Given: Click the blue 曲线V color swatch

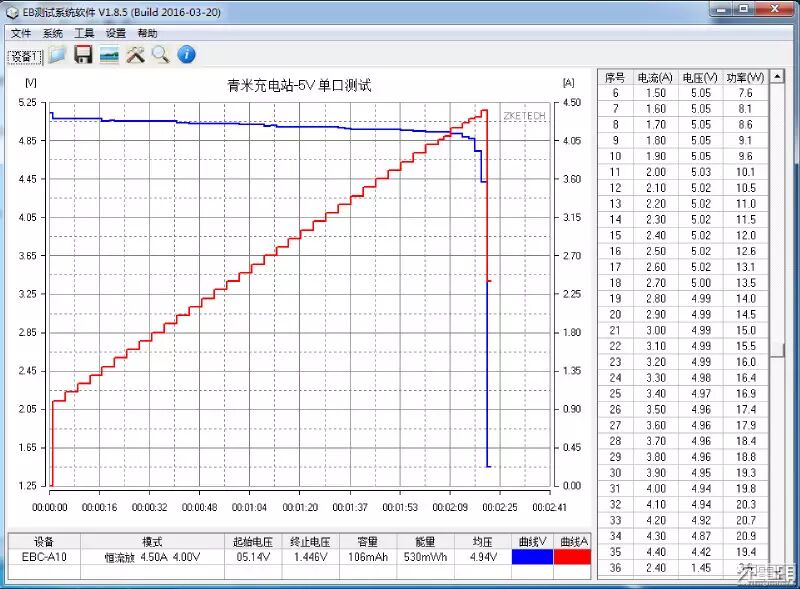Looking at the screenshot, I should pos(532,557).
